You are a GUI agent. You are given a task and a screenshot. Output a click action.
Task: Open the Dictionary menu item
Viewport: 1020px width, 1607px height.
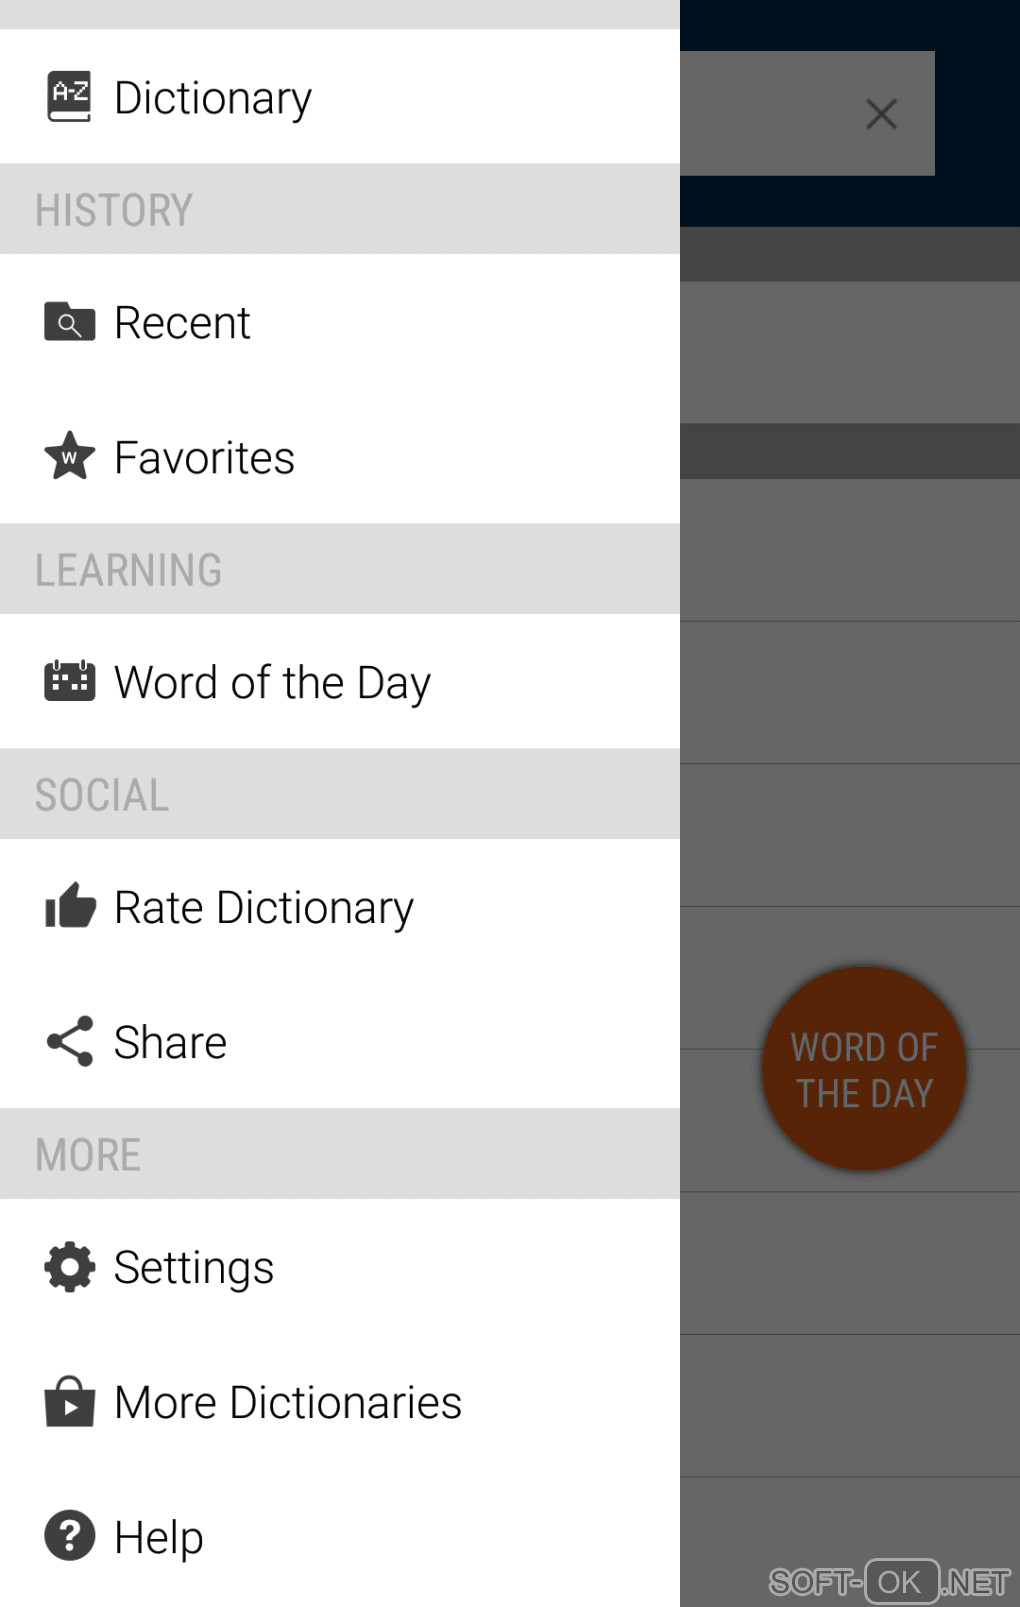213,98
